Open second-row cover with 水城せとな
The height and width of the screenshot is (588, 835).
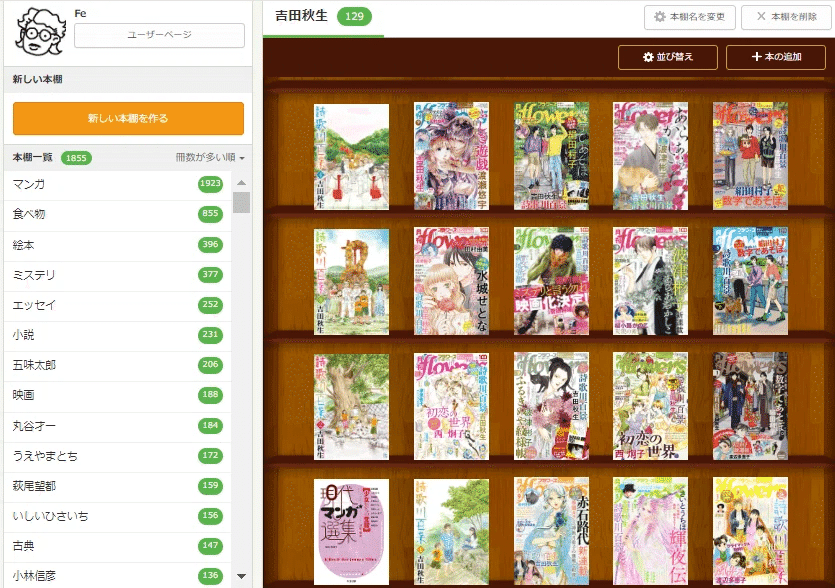pyautogui.click(x=451, y=281)
